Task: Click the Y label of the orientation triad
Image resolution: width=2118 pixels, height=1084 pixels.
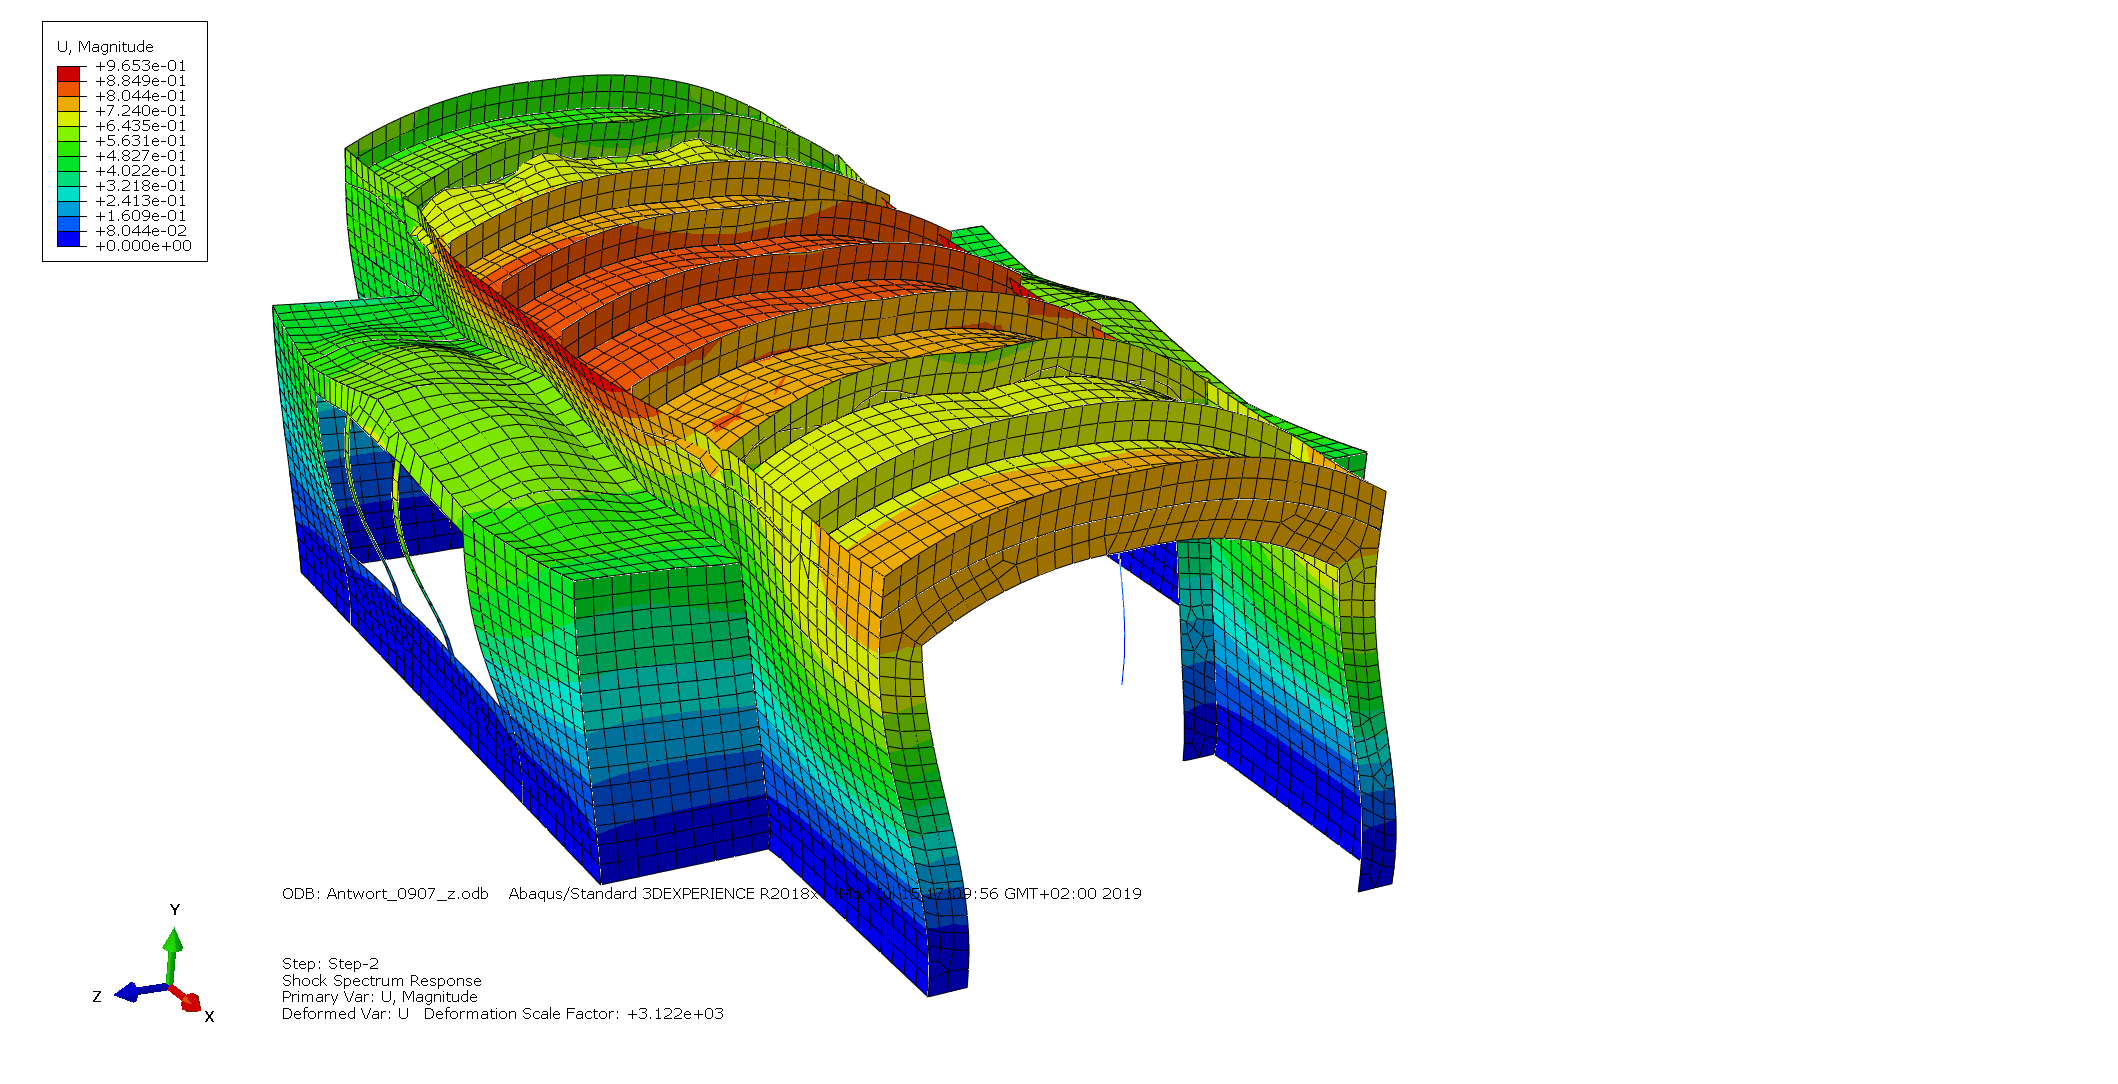Action: pos(175,910)
